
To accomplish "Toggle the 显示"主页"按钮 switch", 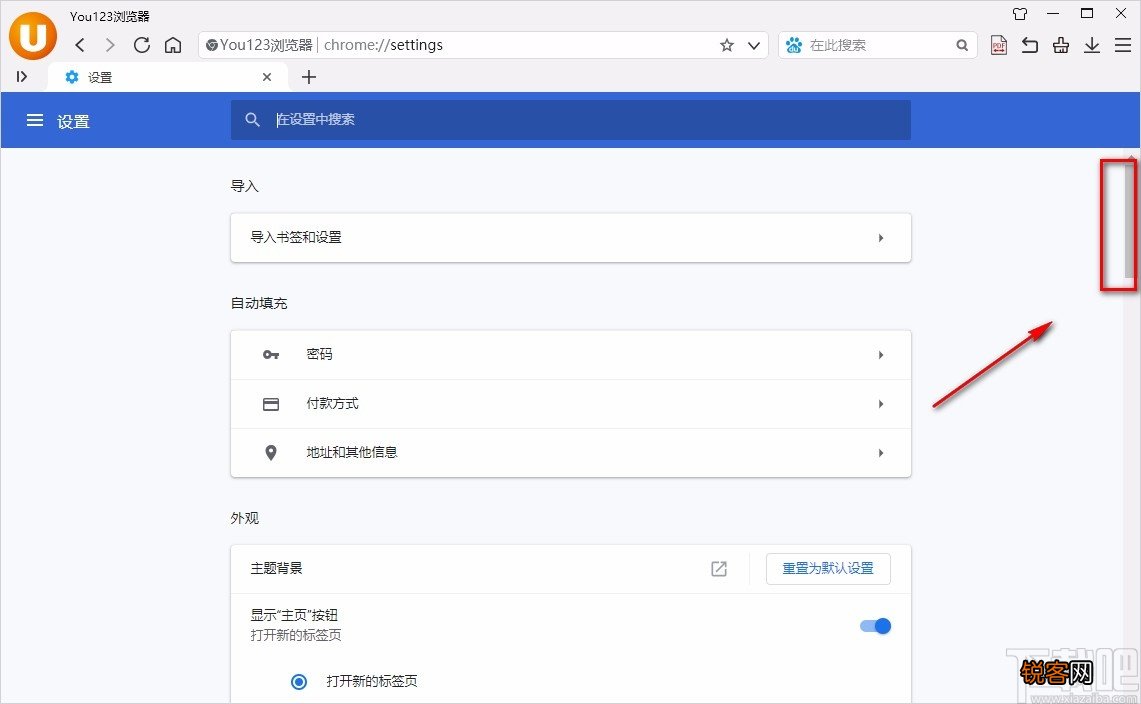I will (x=875, y=626).
